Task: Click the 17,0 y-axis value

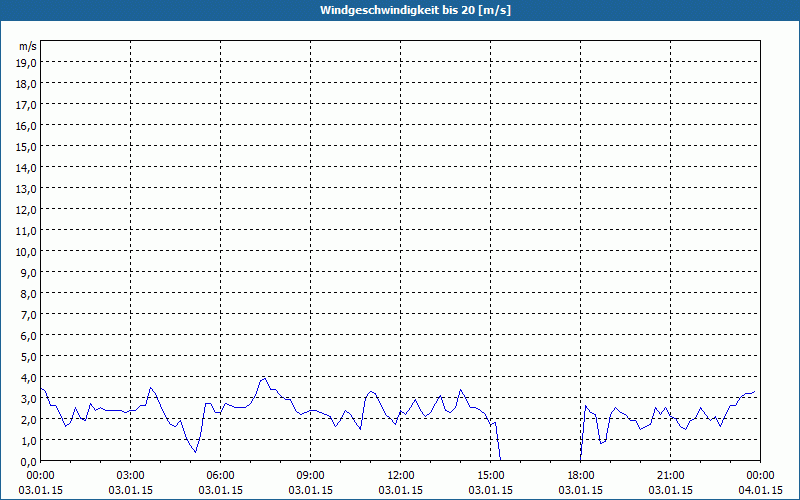Action: pyautogui.click(x=28, y=105)
